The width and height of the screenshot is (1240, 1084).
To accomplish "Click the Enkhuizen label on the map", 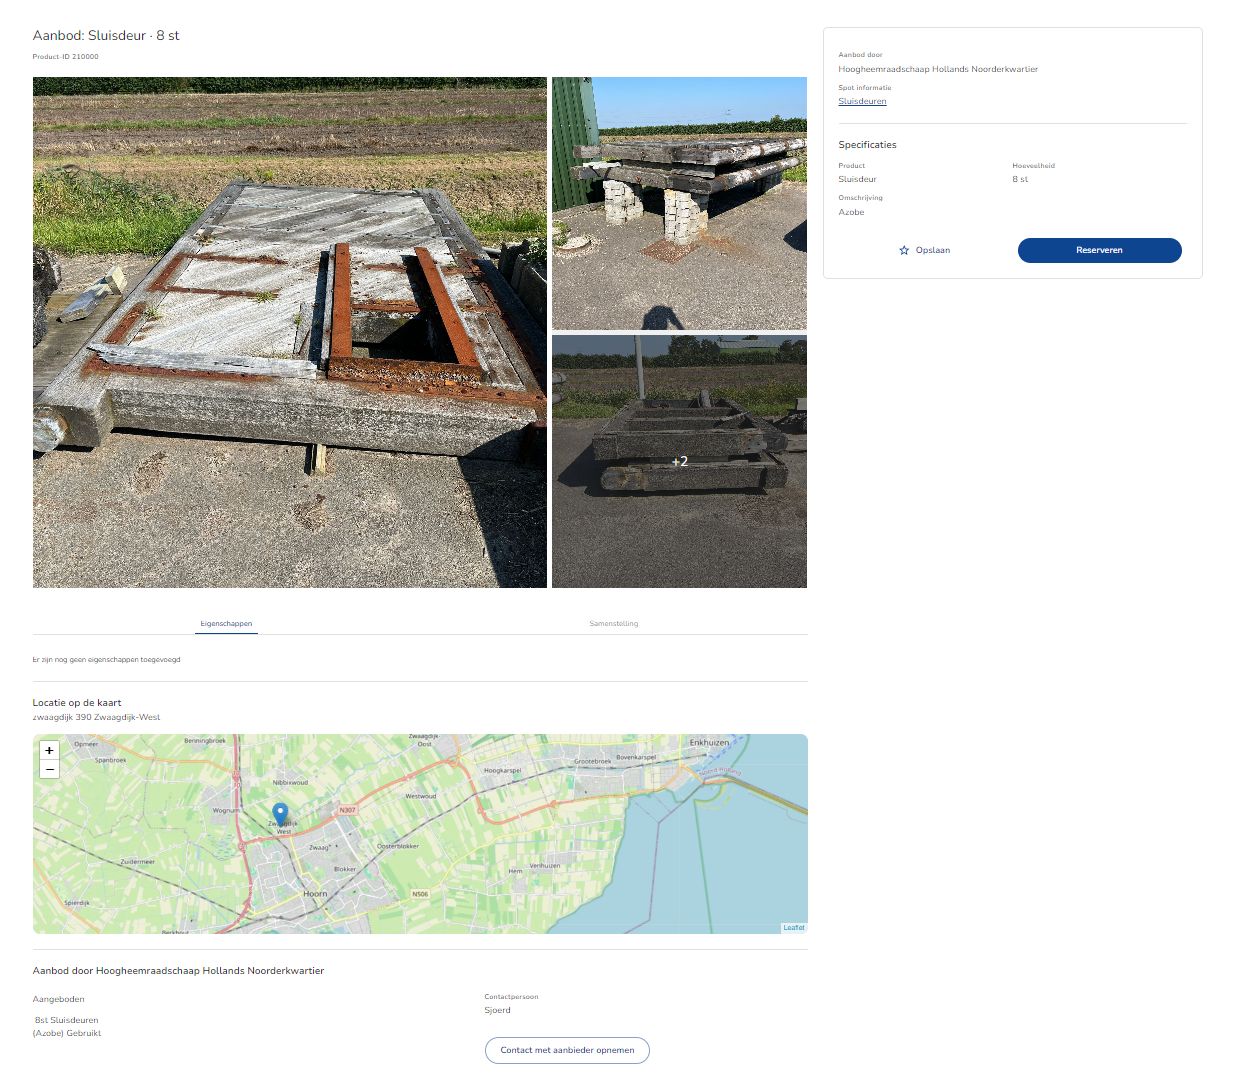I will coord(709,742).
